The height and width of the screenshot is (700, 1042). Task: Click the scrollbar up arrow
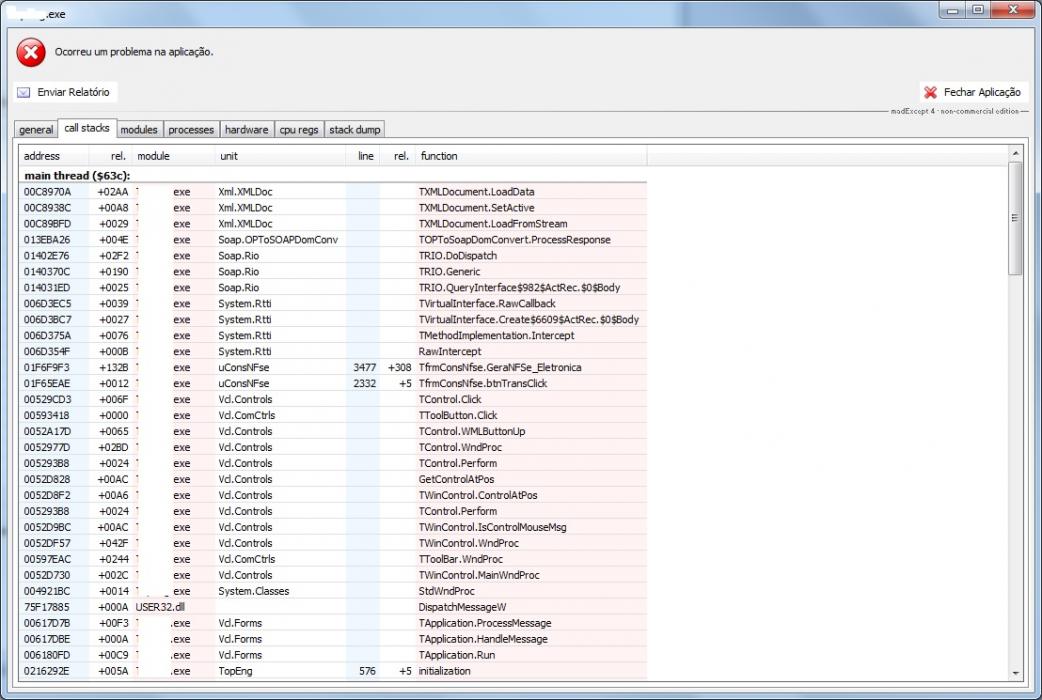point(1015,154)
